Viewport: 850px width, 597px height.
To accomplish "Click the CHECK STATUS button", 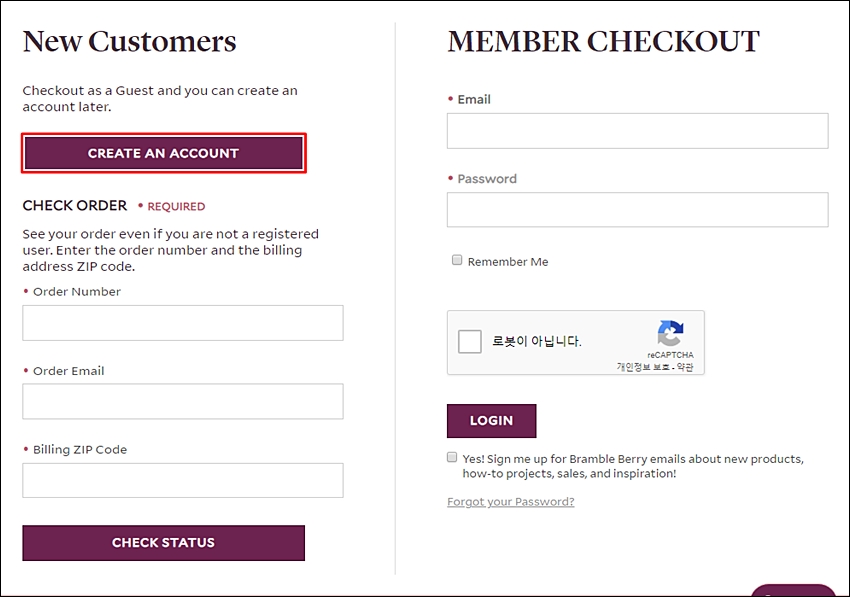I will [x=164, y=543].
